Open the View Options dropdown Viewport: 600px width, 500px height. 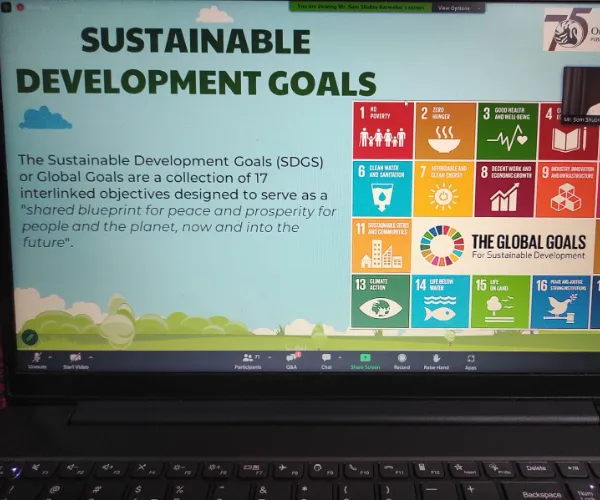[x=458, y=8]
